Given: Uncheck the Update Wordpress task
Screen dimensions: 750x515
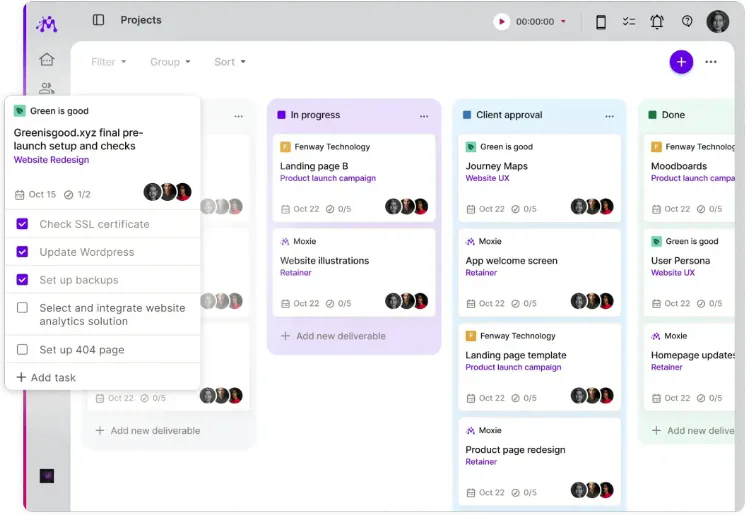Looking at the screenshot, I should (x=22, y=252).
